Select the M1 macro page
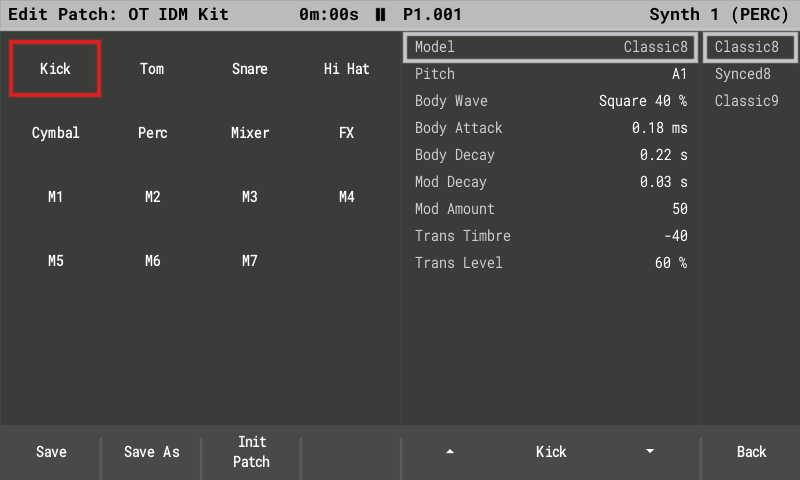The width and height of the screenshot is (800, 480). [x=55, y=197]
